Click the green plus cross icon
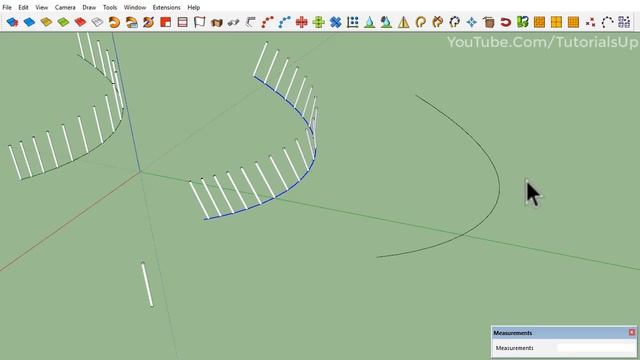 click(x=318, y=22)
